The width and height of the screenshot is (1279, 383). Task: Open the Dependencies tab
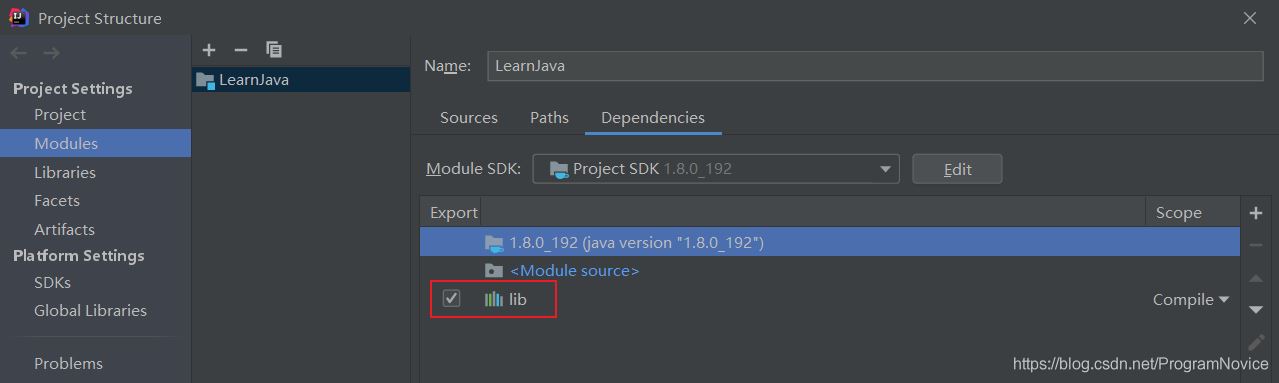click(x=653, y=117)
